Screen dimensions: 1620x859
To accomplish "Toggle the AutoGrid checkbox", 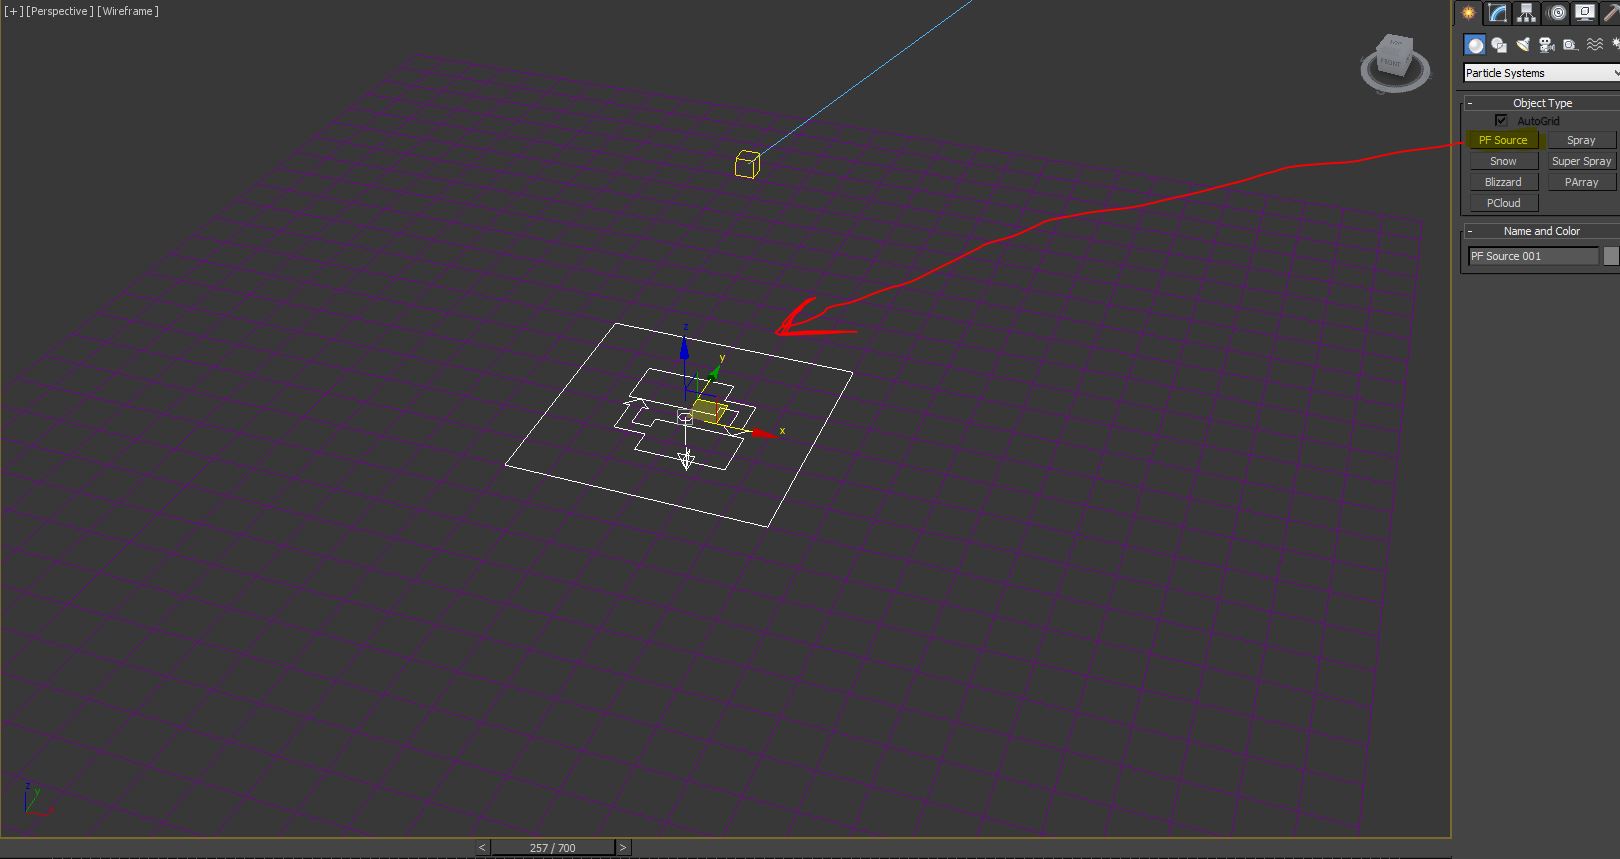I will [1501, 121].
